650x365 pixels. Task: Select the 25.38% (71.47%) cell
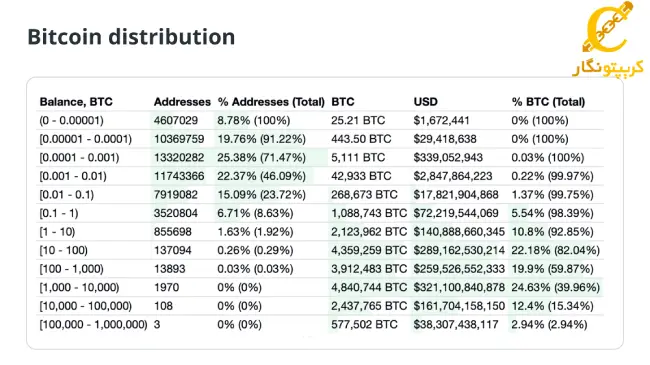click(262, 158)
